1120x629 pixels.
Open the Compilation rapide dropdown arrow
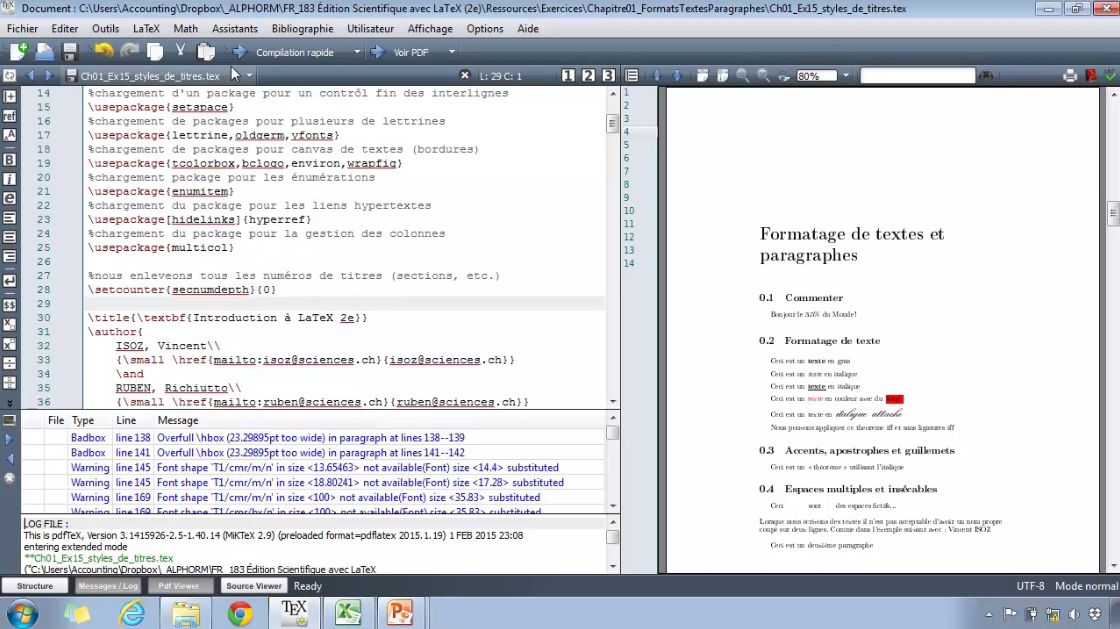click(x=357, y=52)
